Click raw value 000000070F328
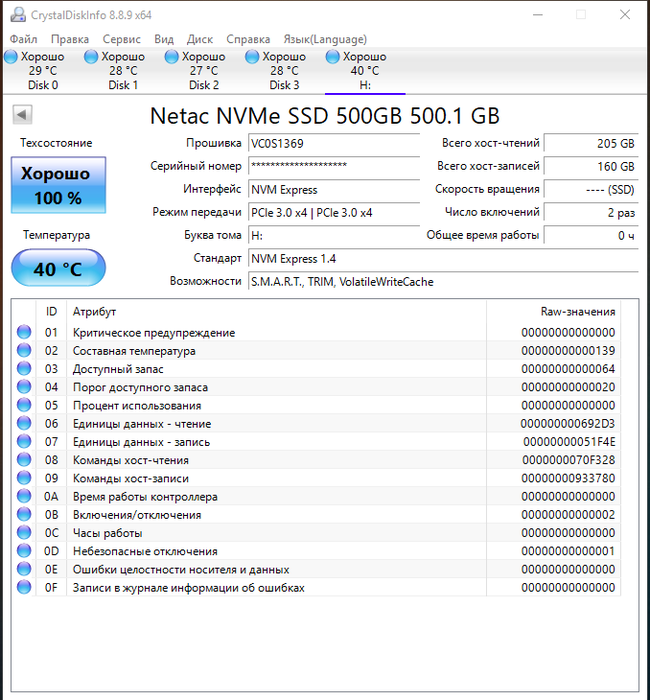The image size is (650, 700). click(x=568, y=460)
